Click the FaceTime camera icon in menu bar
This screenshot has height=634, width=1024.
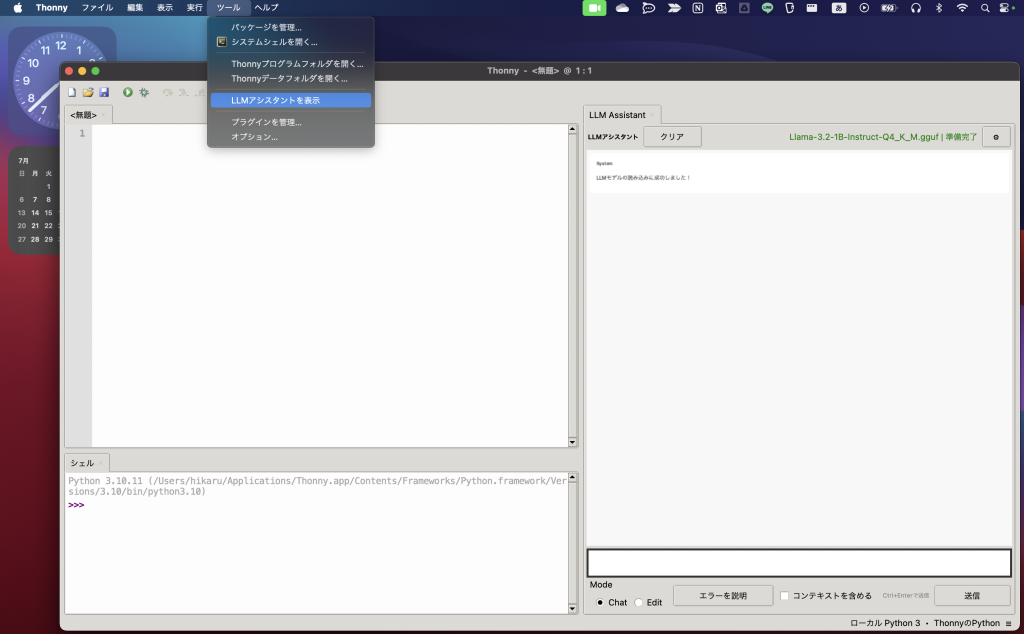click(x=594, y=8)
